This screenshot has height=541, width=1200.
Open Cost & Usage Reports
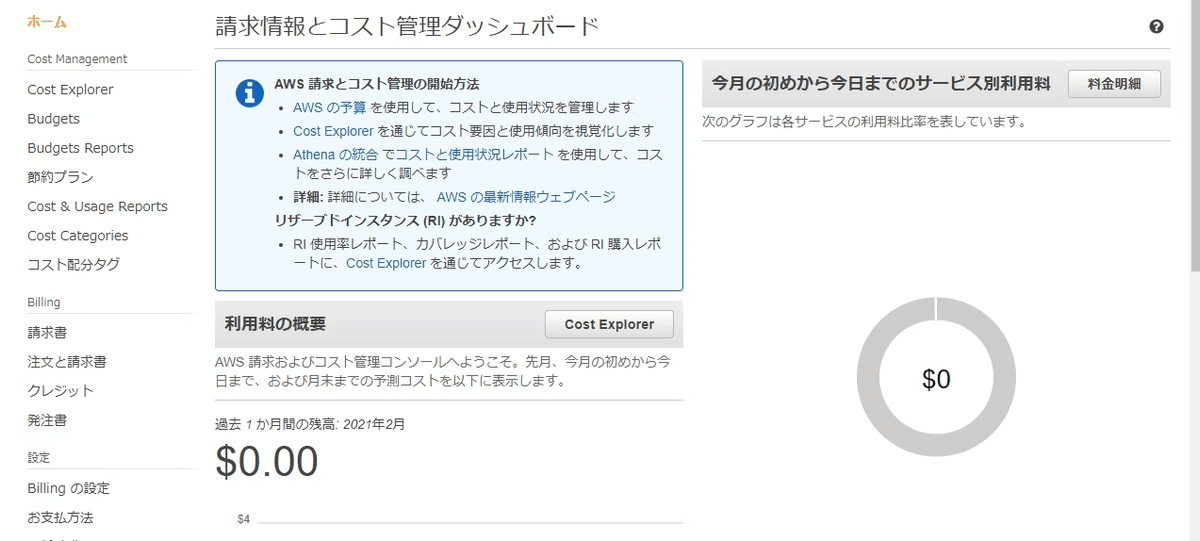click(97, 206)
